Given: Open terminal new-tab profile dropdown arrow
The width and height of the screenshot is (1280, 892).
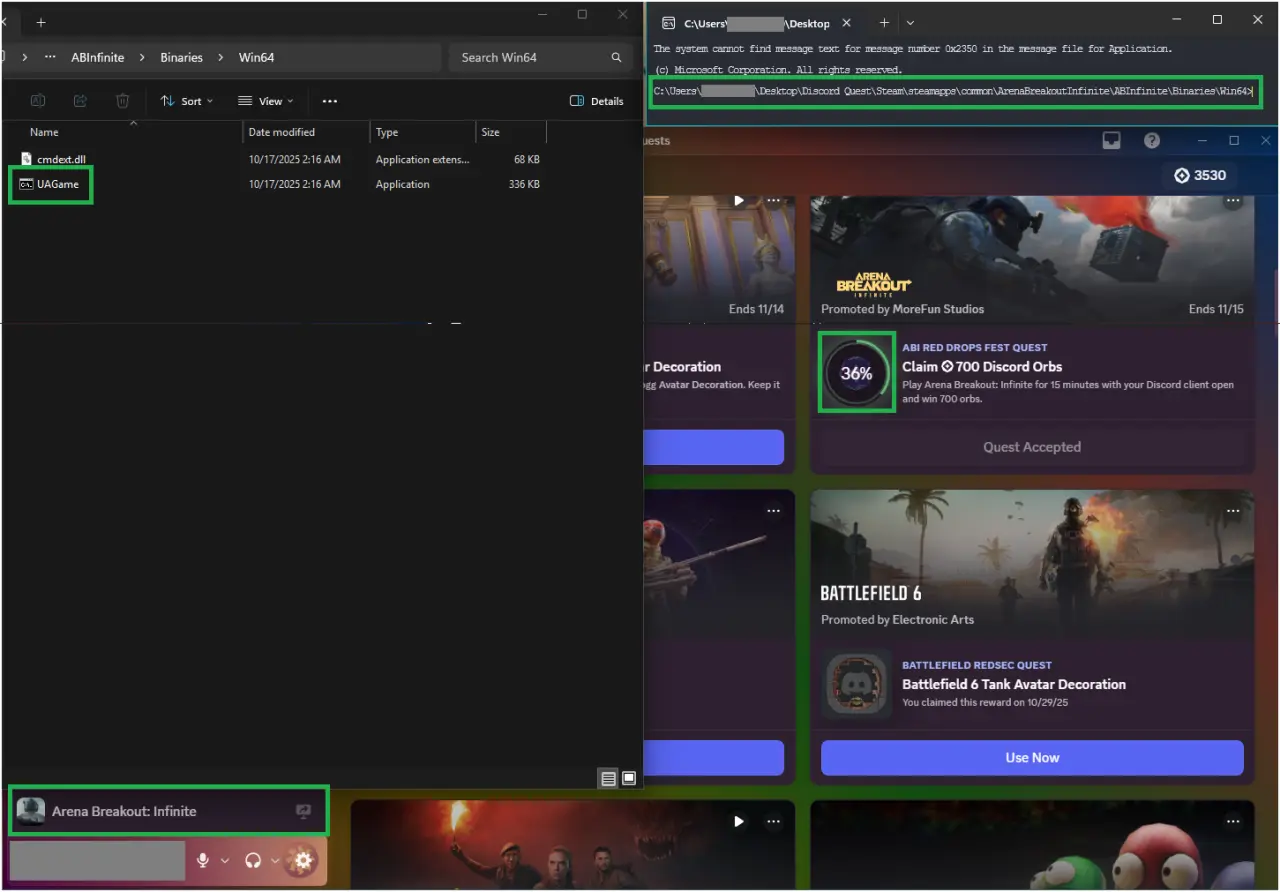Looking at the screenshot, I should (x=910, y=22).
